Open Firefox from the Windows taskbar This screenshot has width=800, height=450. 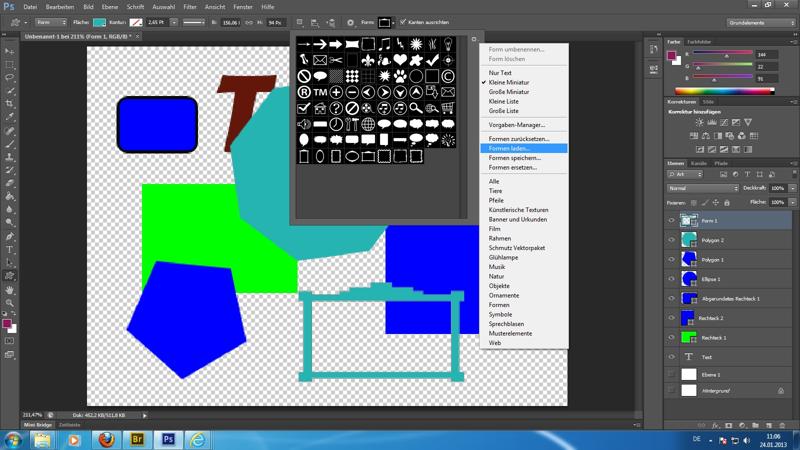tap(105, 440)
